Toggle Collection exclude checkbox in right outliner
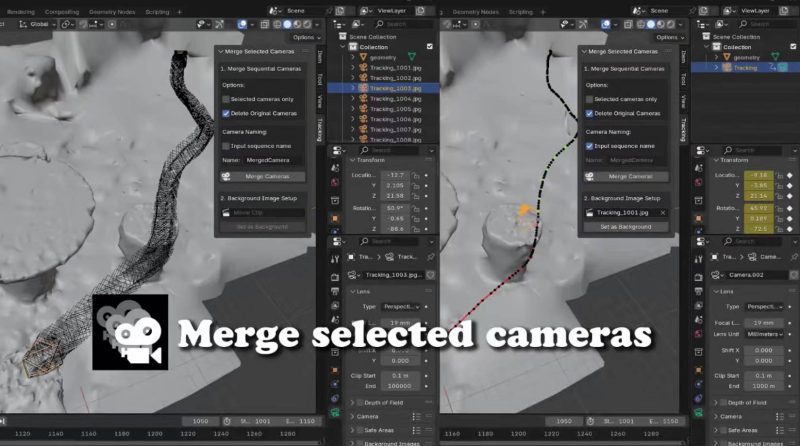 pyautogui.click(x=793, y=46)
